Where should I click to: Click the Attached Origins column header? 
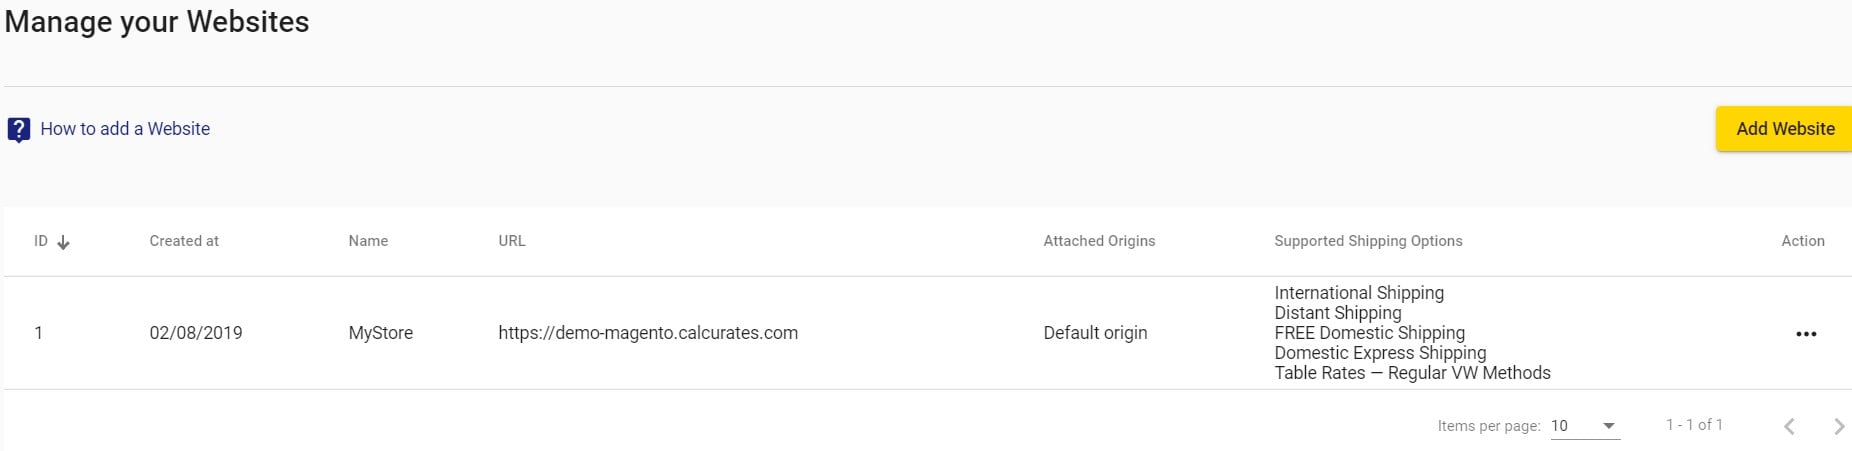tap(1099, 241)
